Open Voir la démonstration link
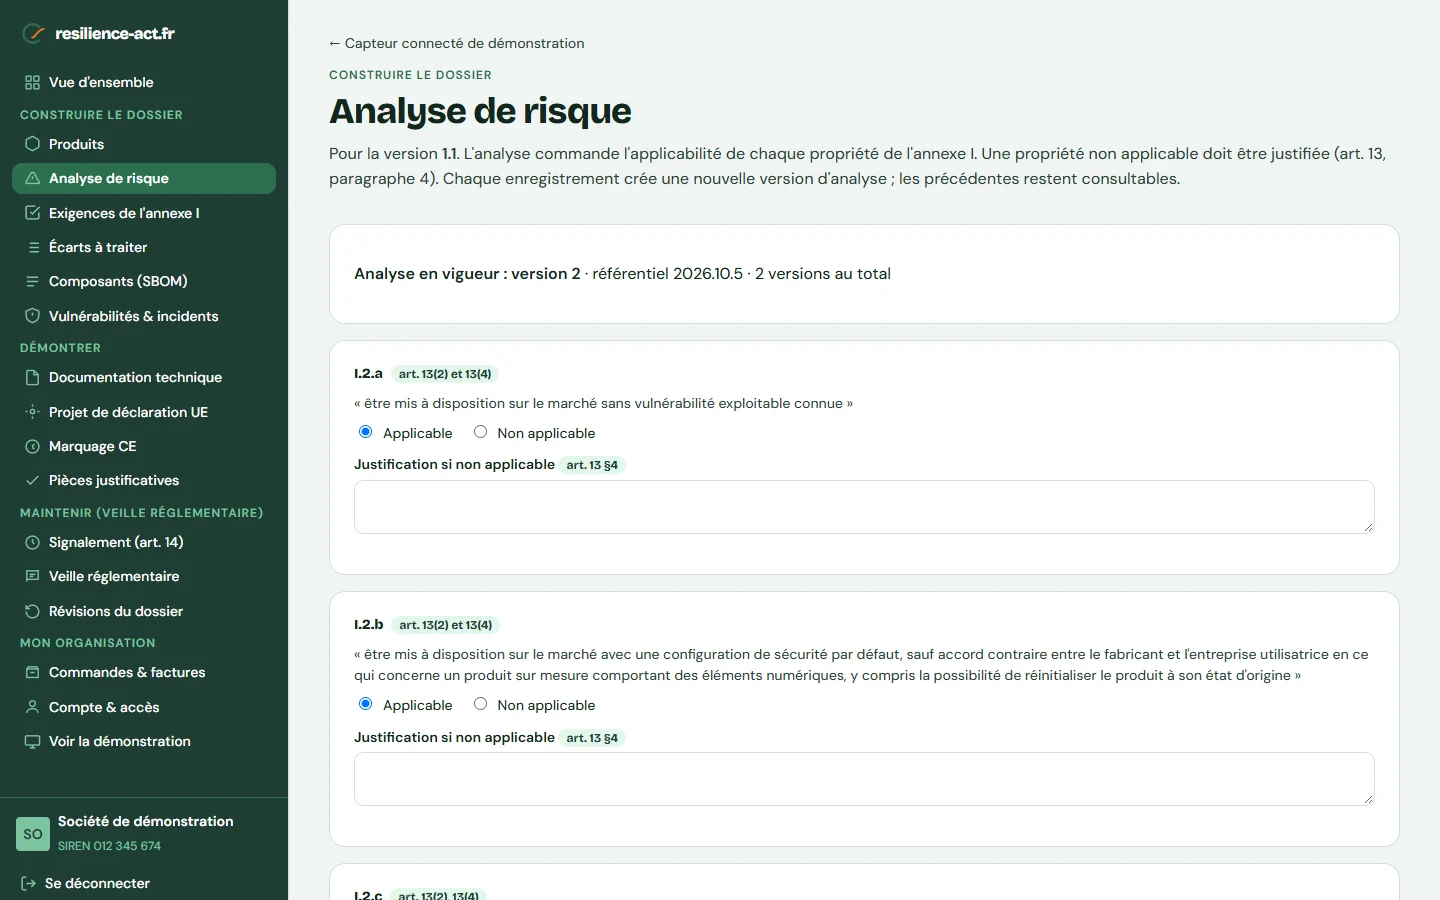Screen dimensions: 1440x900 144,741
